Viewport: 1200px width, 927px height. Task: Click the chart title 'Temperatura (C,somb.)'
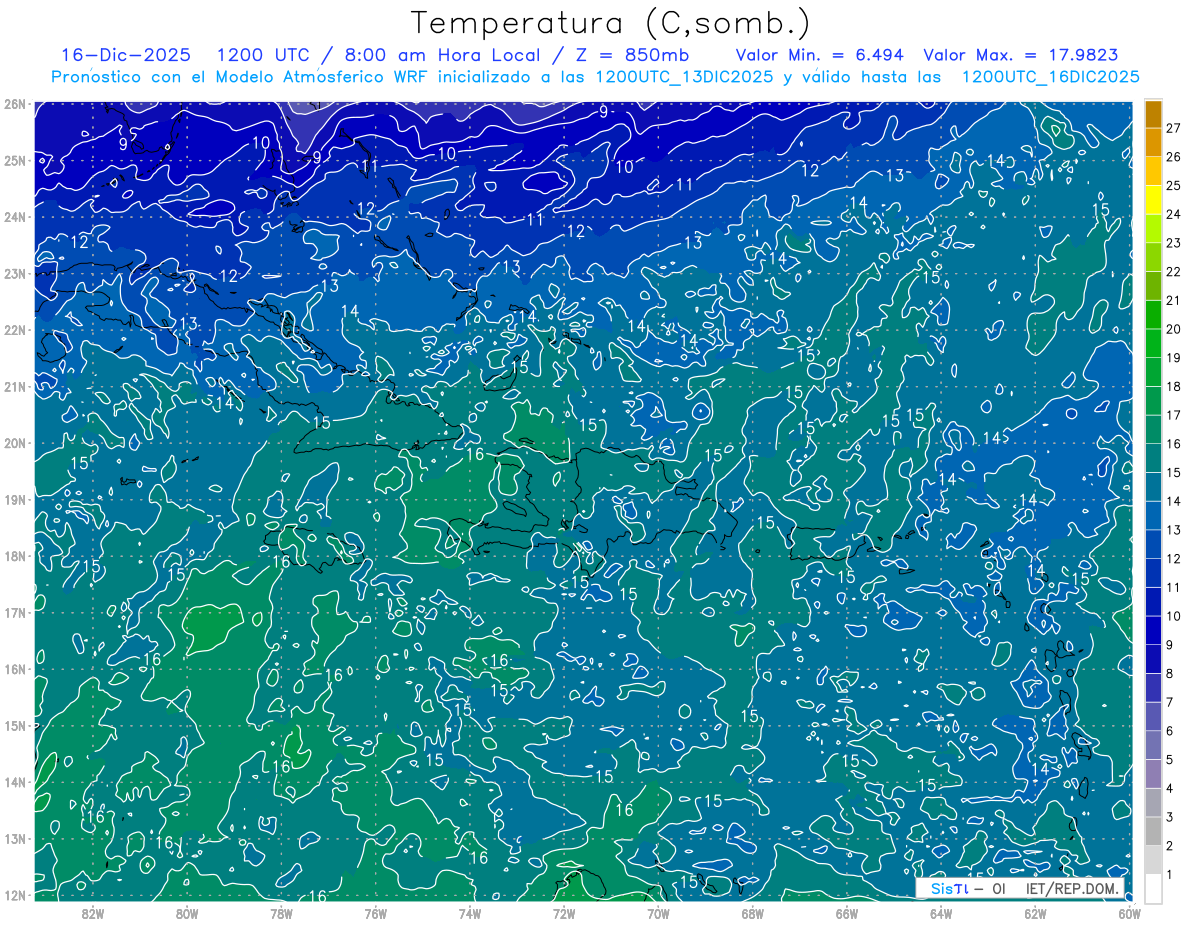pos(611,23)
